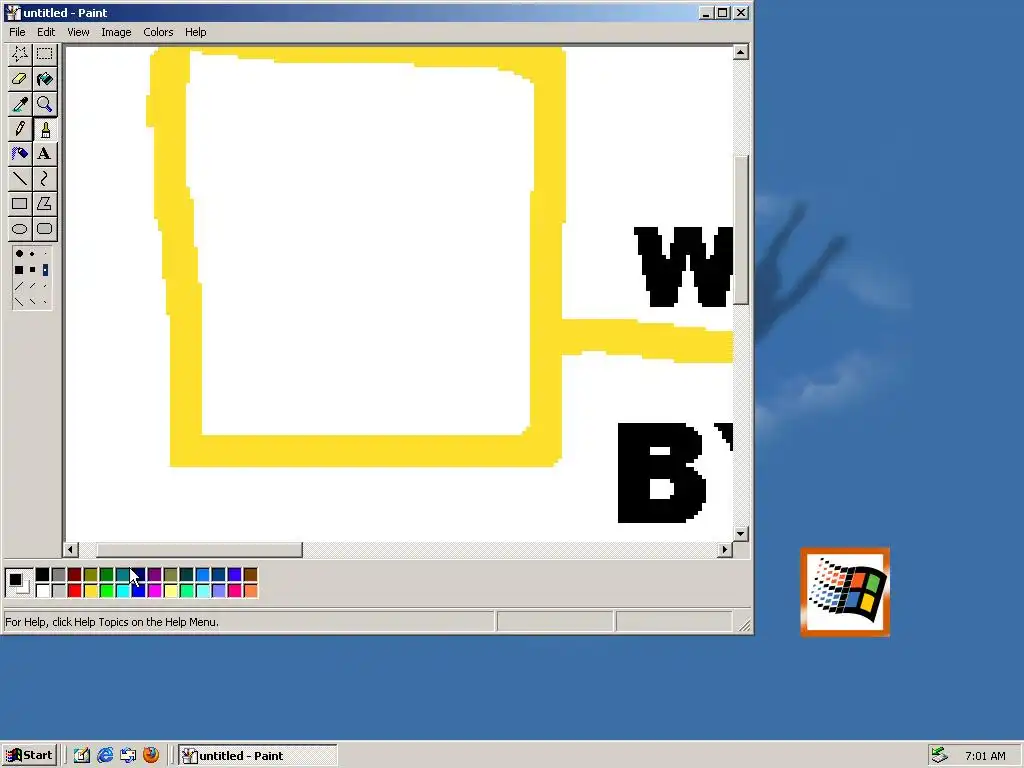Choose the Airbrush spray tool
Image resolution: width=1024 pixels, height=768 pixels.
click(20, 153)
